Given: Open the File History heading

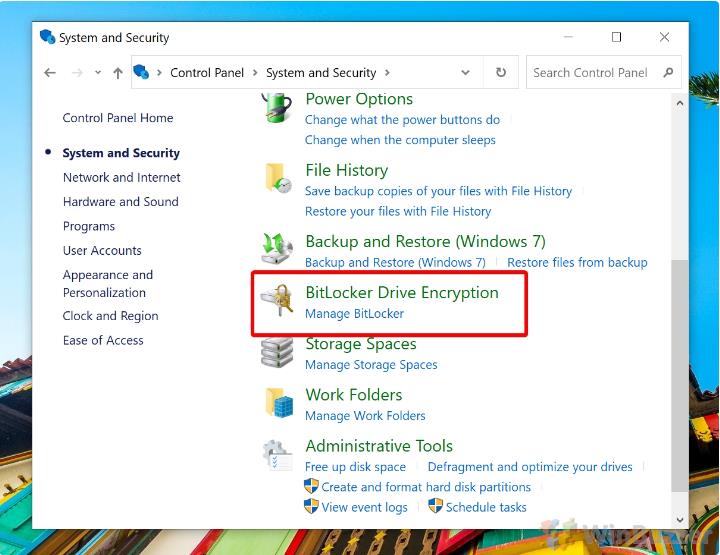Looking at the screenshot, I should pos(347,170).
